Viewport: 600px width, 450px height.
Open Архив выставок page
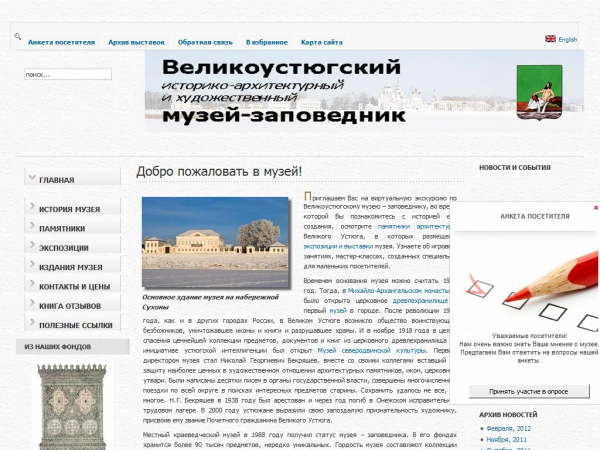136,42
